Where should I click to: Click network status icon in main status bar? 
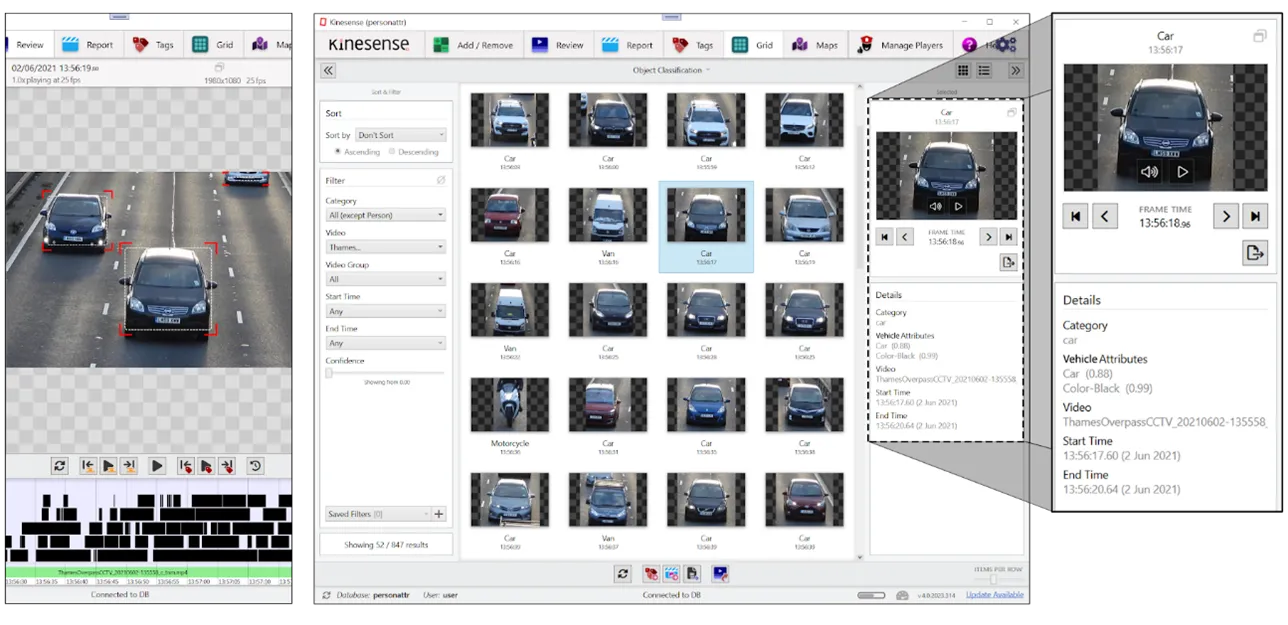[902, 595]
